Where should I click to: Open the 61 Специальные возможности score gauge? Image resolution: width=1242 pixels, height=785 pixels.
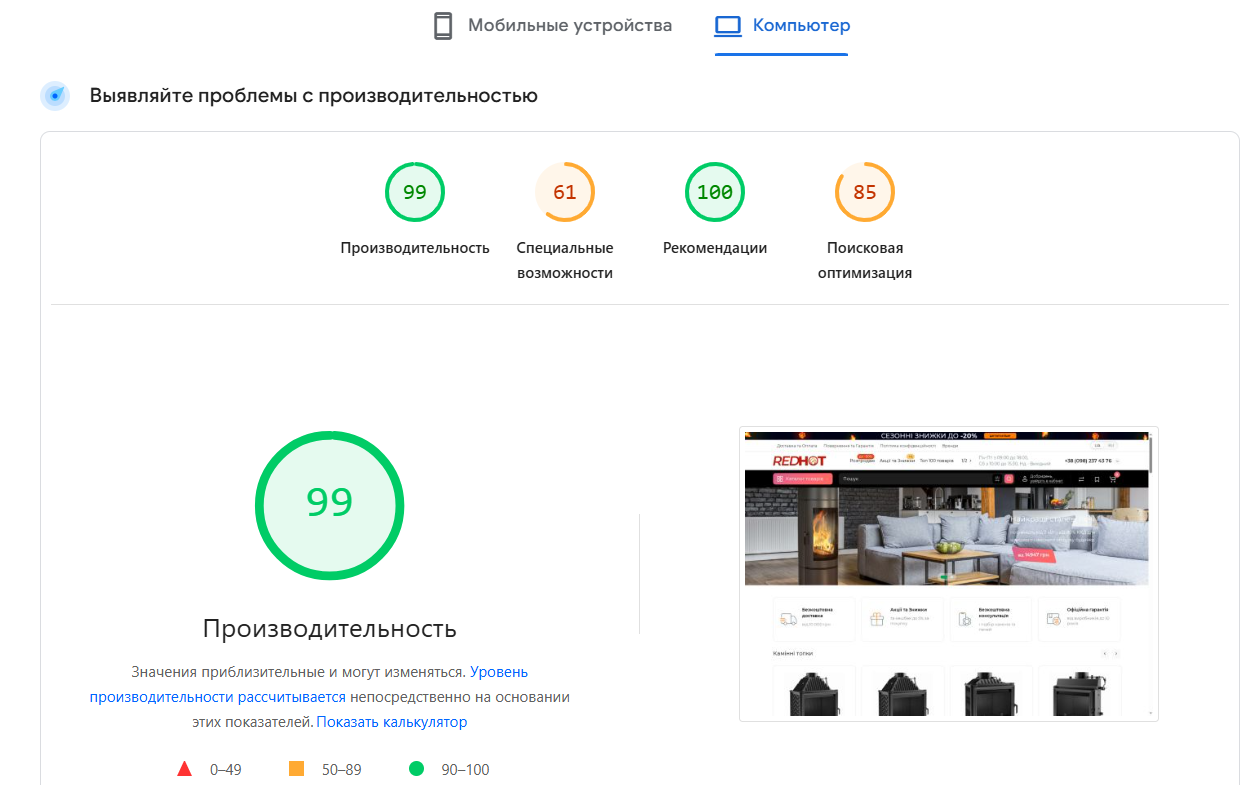tap(565, 192)
